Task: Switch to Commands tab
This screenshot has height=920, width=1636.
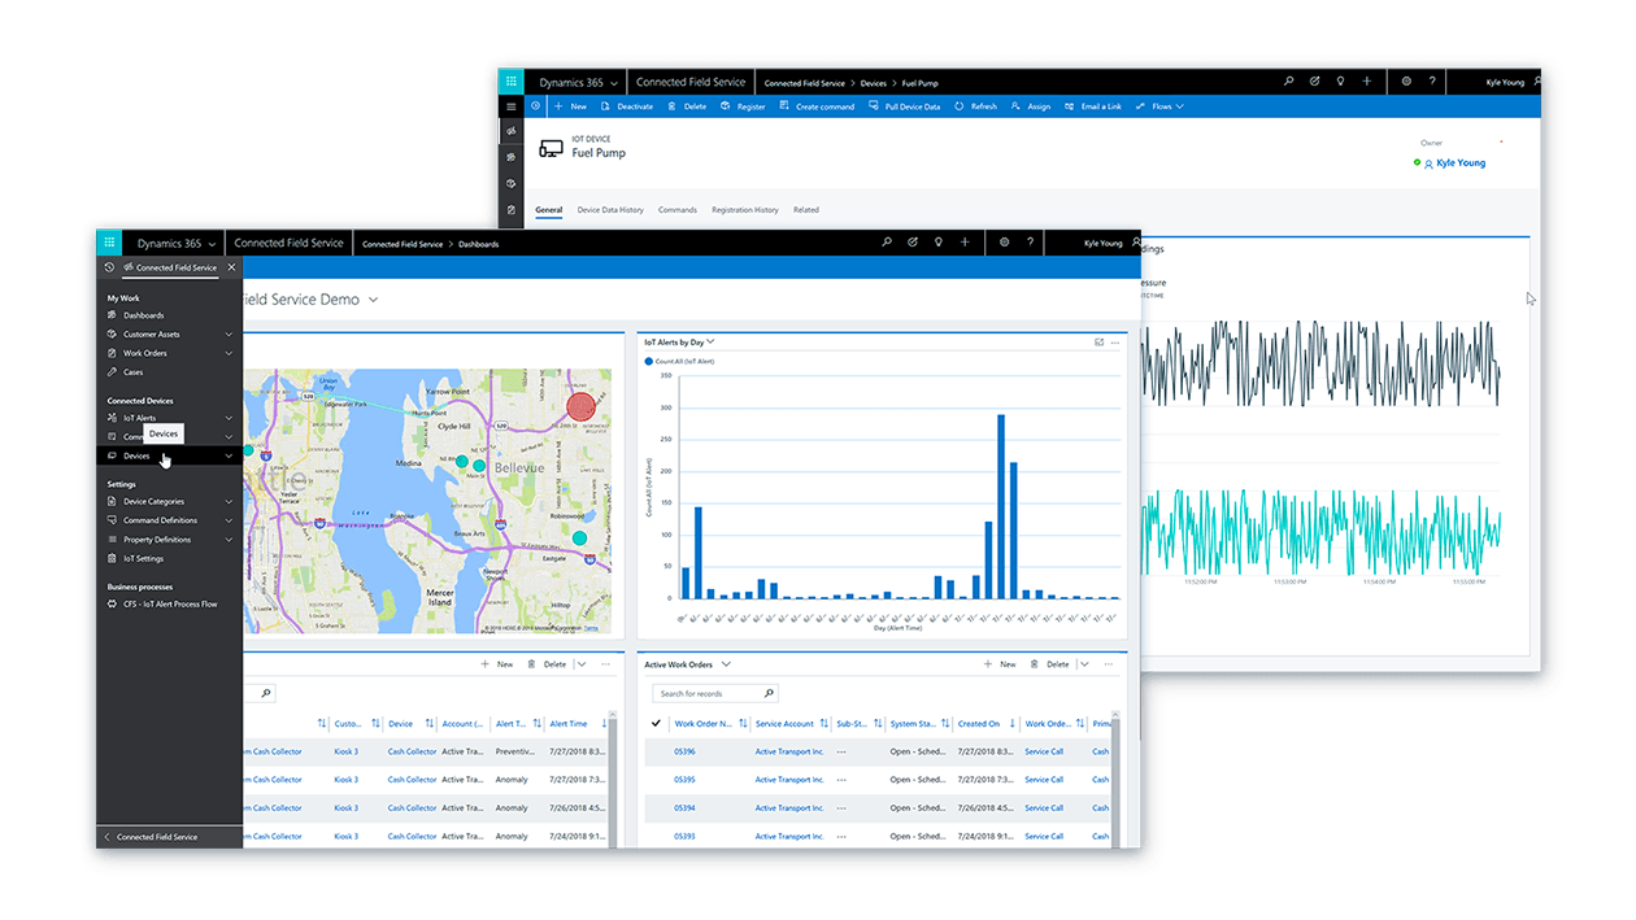Action: 677,210
